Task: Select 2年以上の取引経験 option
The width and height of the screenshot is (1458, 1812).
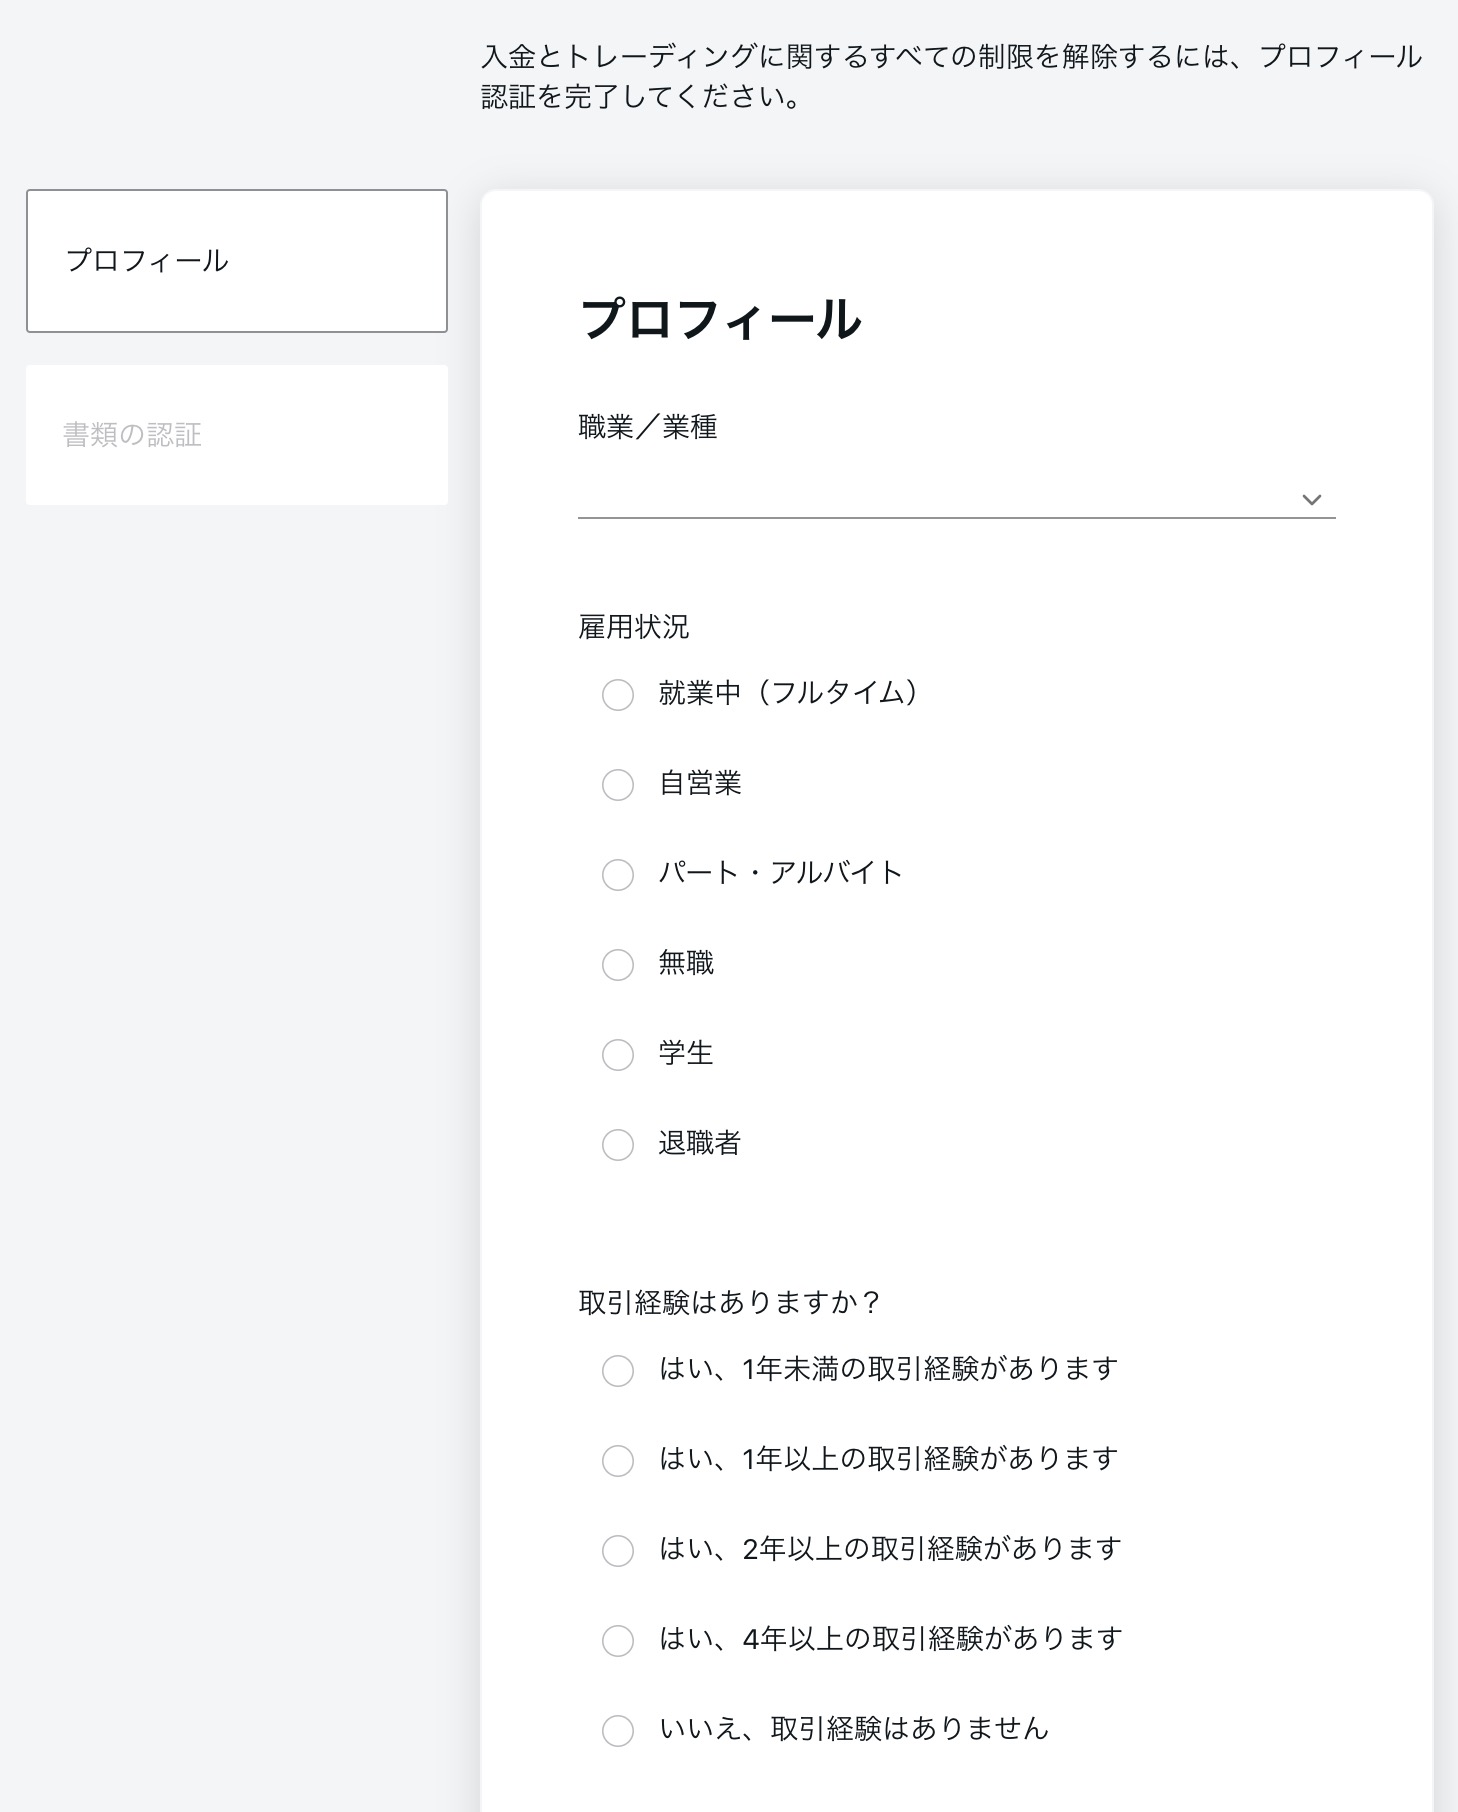Action: tap(618, 1551)
